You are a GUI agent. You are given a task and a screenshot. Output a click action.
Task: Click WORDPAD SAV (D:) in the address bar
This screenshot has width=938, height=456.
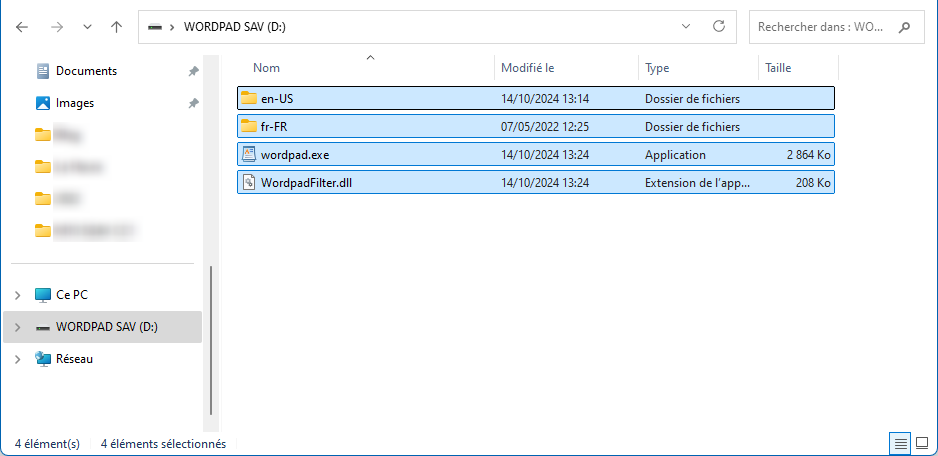[x=234, y=27]
